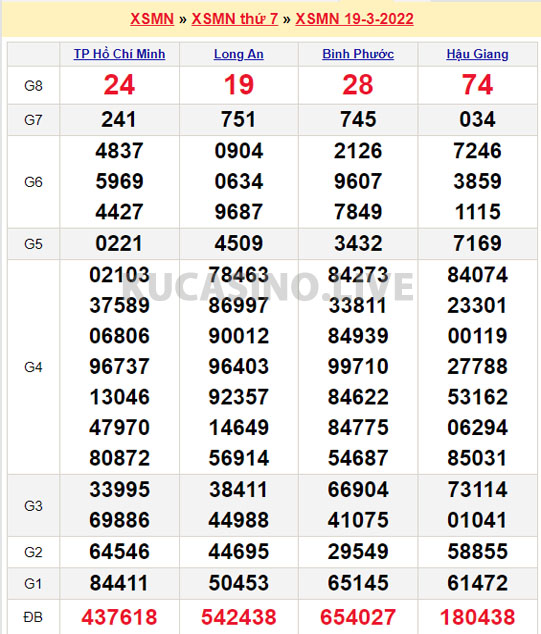The image size is (541, 634).
Task: Open the XSMN breadcrumb link
Action: (x=152, y=19)
